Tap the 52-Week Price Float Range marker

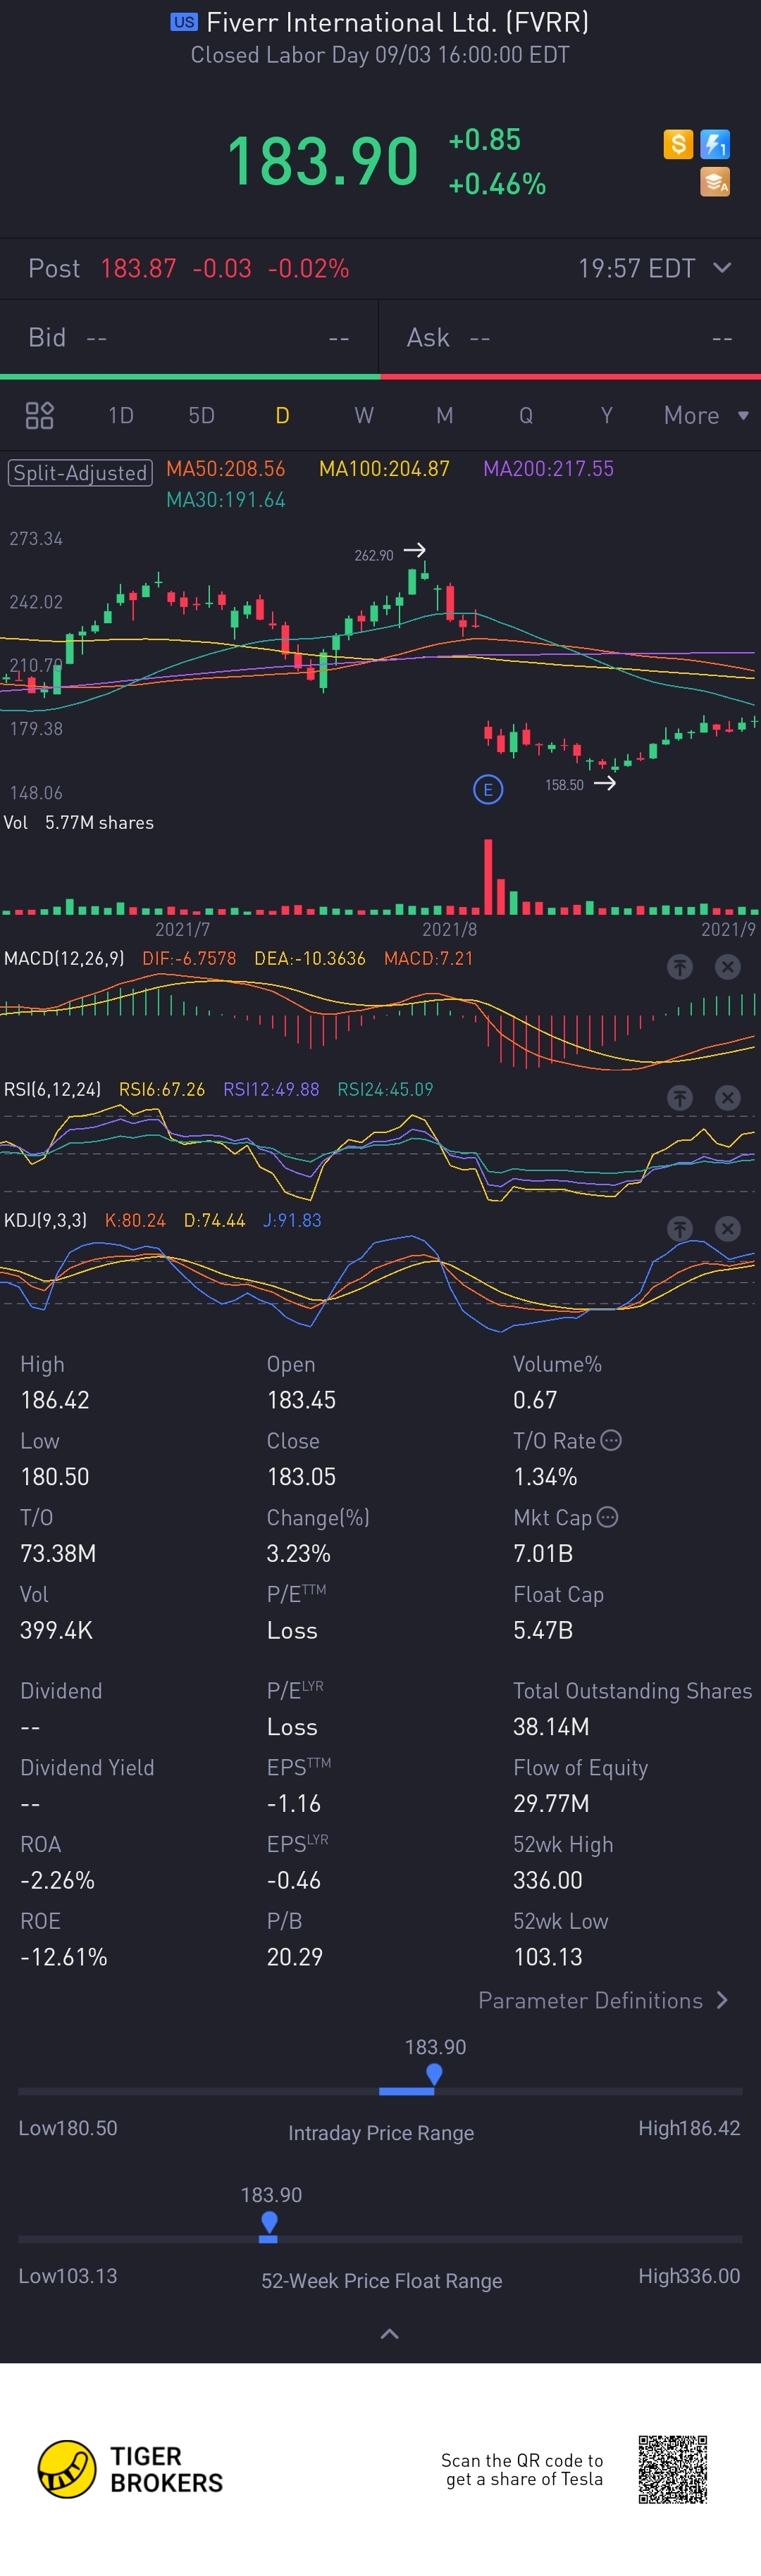269,2224
